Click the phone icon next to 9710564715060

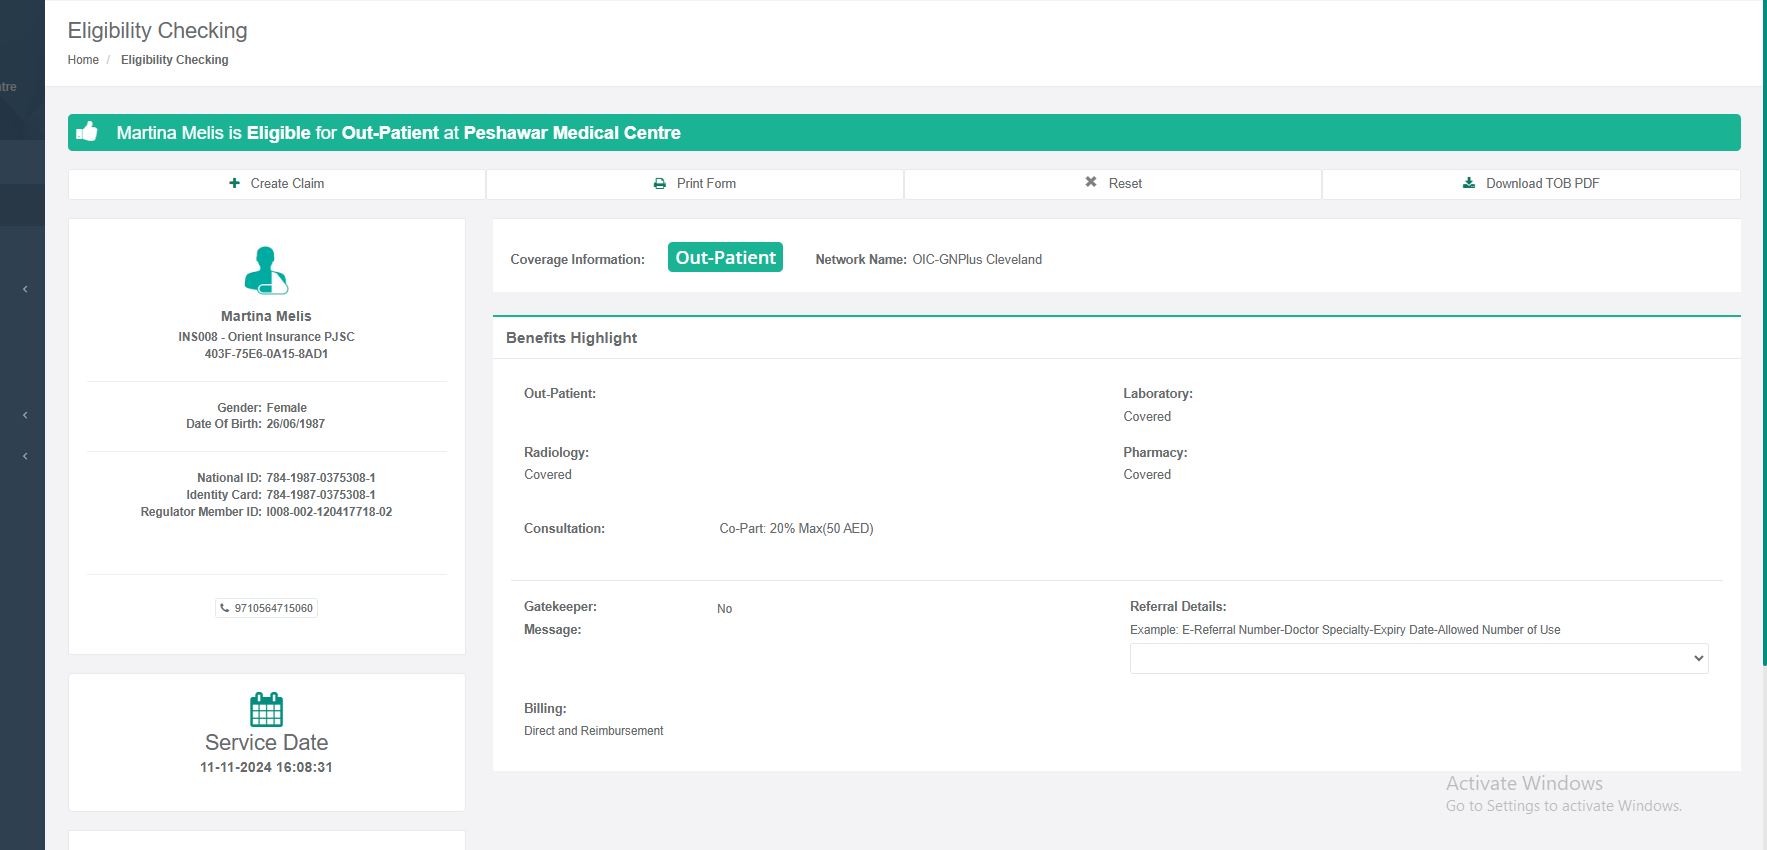[x=225, y=608]
